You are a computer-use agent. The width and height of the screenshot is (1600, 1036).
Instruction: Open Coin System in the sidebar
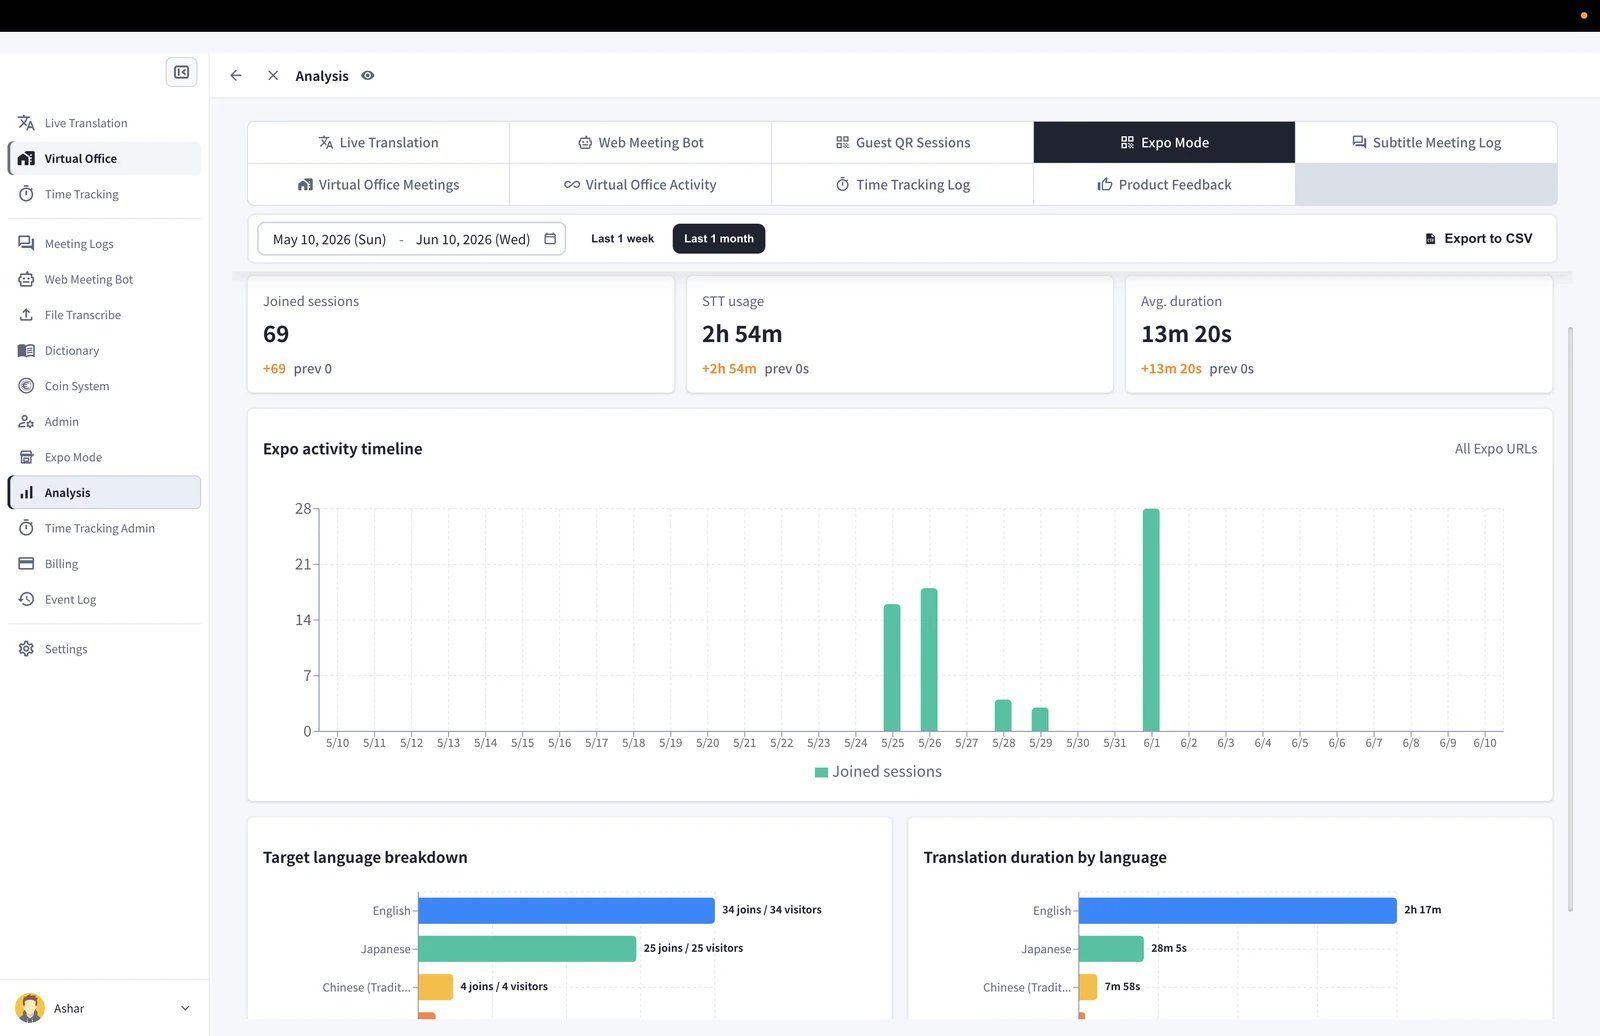tap(104, 386)
